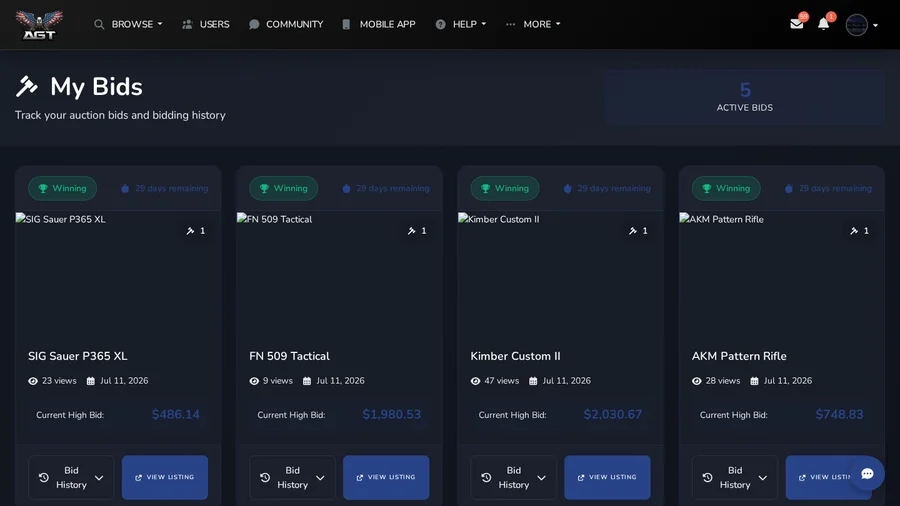Screen dimensions: 900x506
Task: Open the user avatar menu
Action: click(x=856, y=25)
